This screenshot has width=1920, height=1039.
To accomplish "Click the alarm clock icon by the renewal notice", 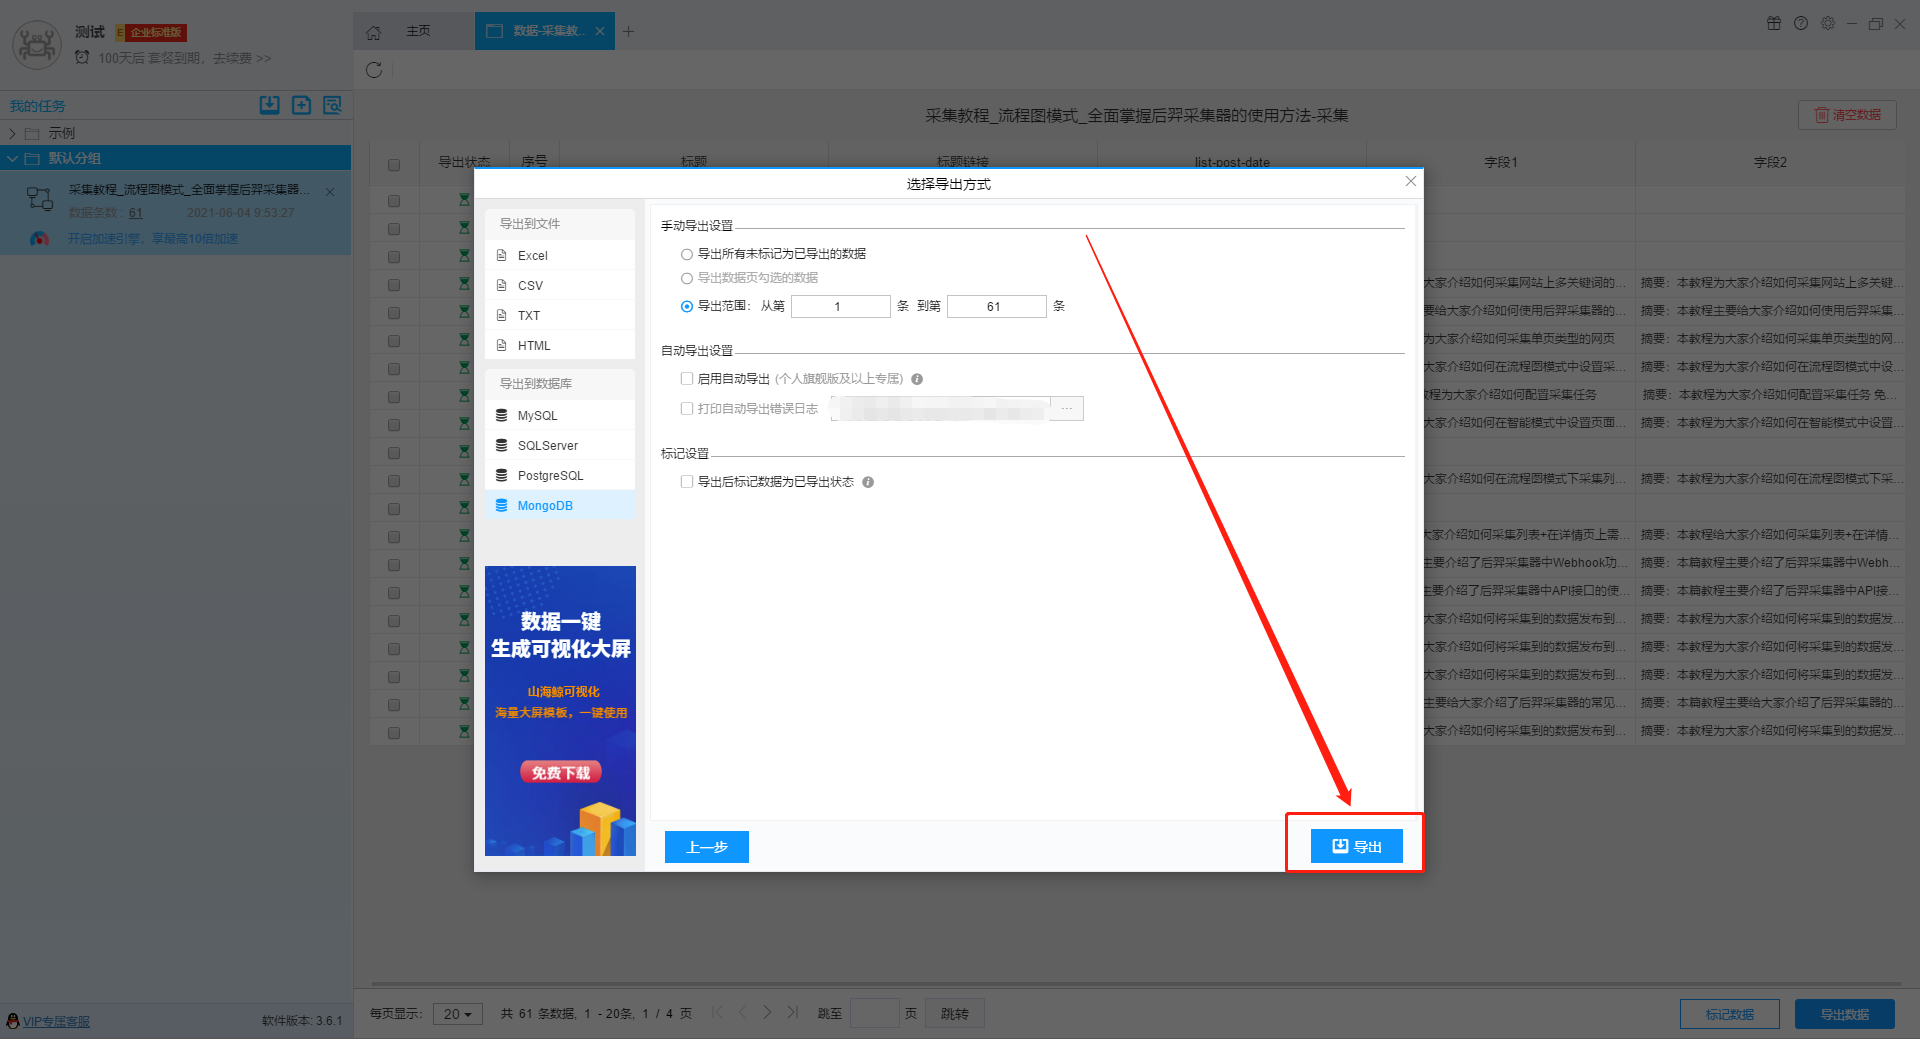I will click(82, 57).
